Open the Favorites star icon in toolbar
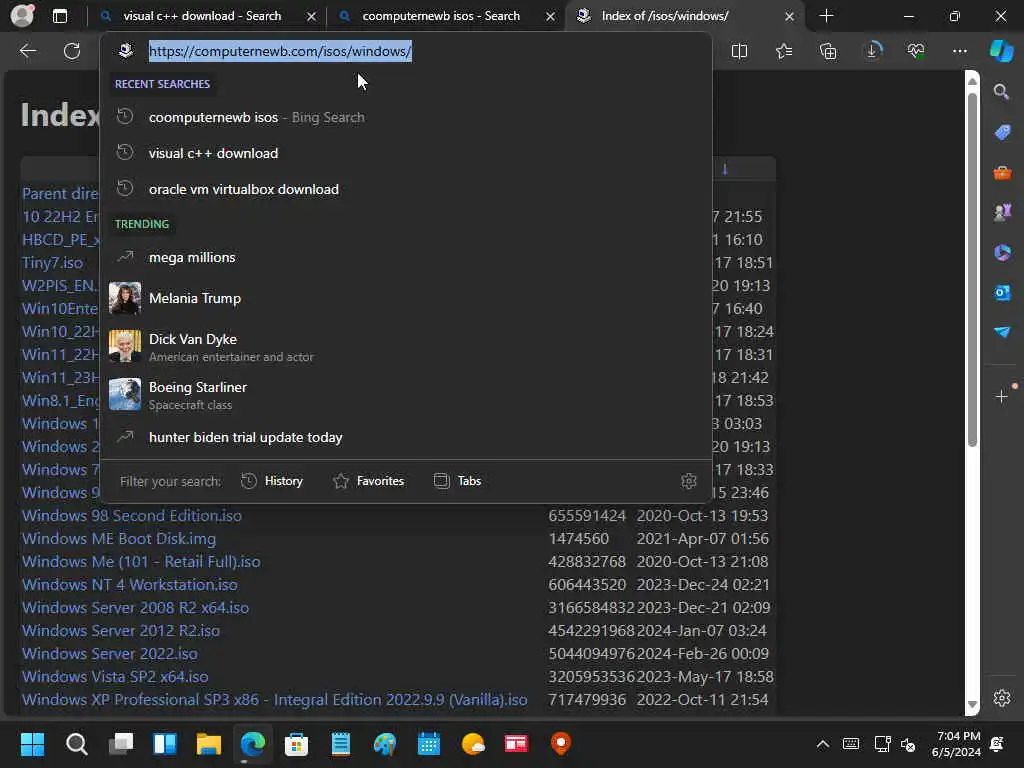The image size is (1024, 768). pyautogui.click(x=784, y=51)
